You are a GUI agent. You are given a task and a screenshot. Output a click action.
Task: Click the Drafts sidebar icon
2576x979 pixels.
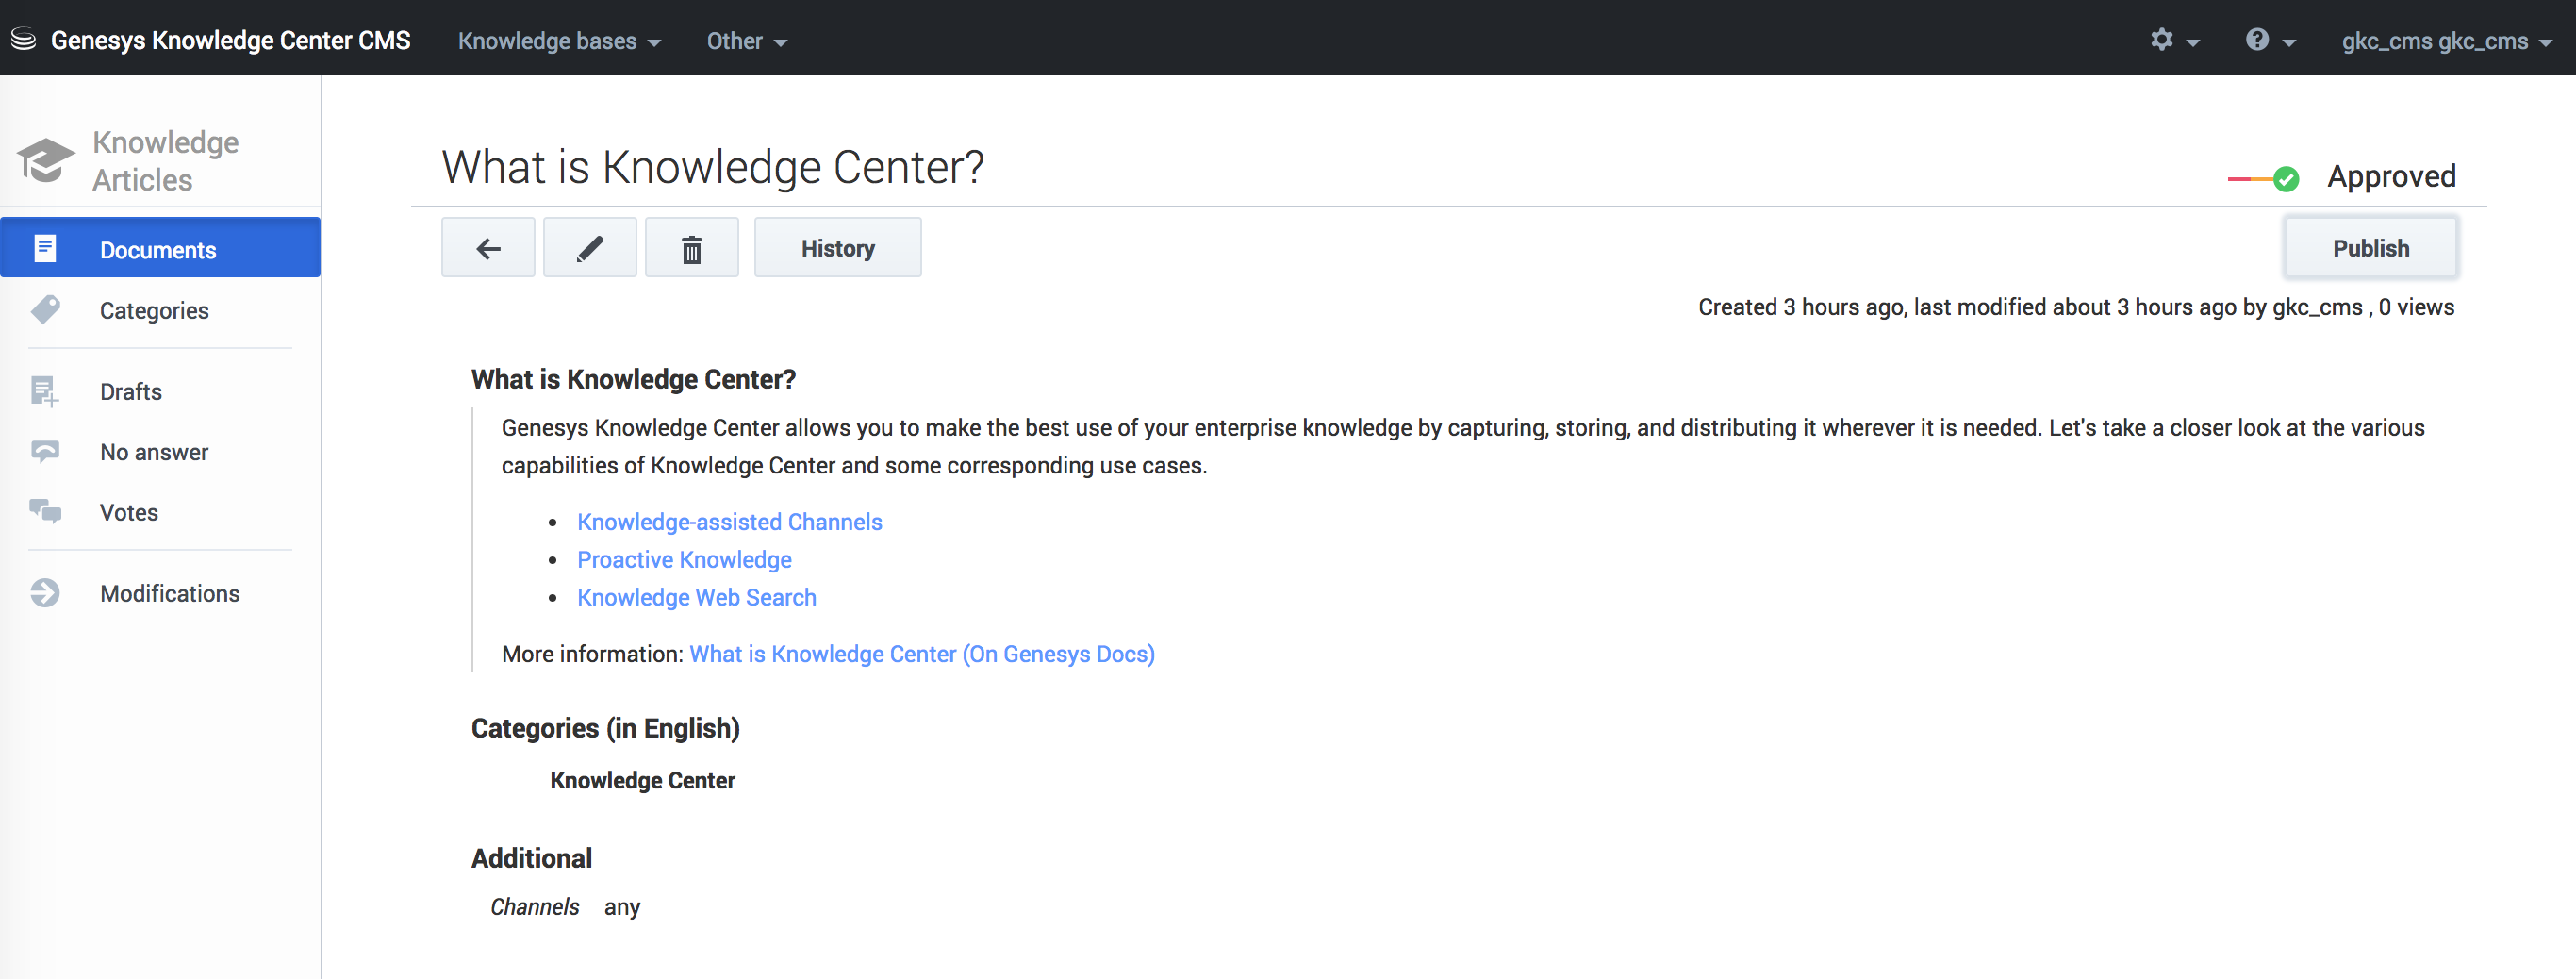pos(45,391)
